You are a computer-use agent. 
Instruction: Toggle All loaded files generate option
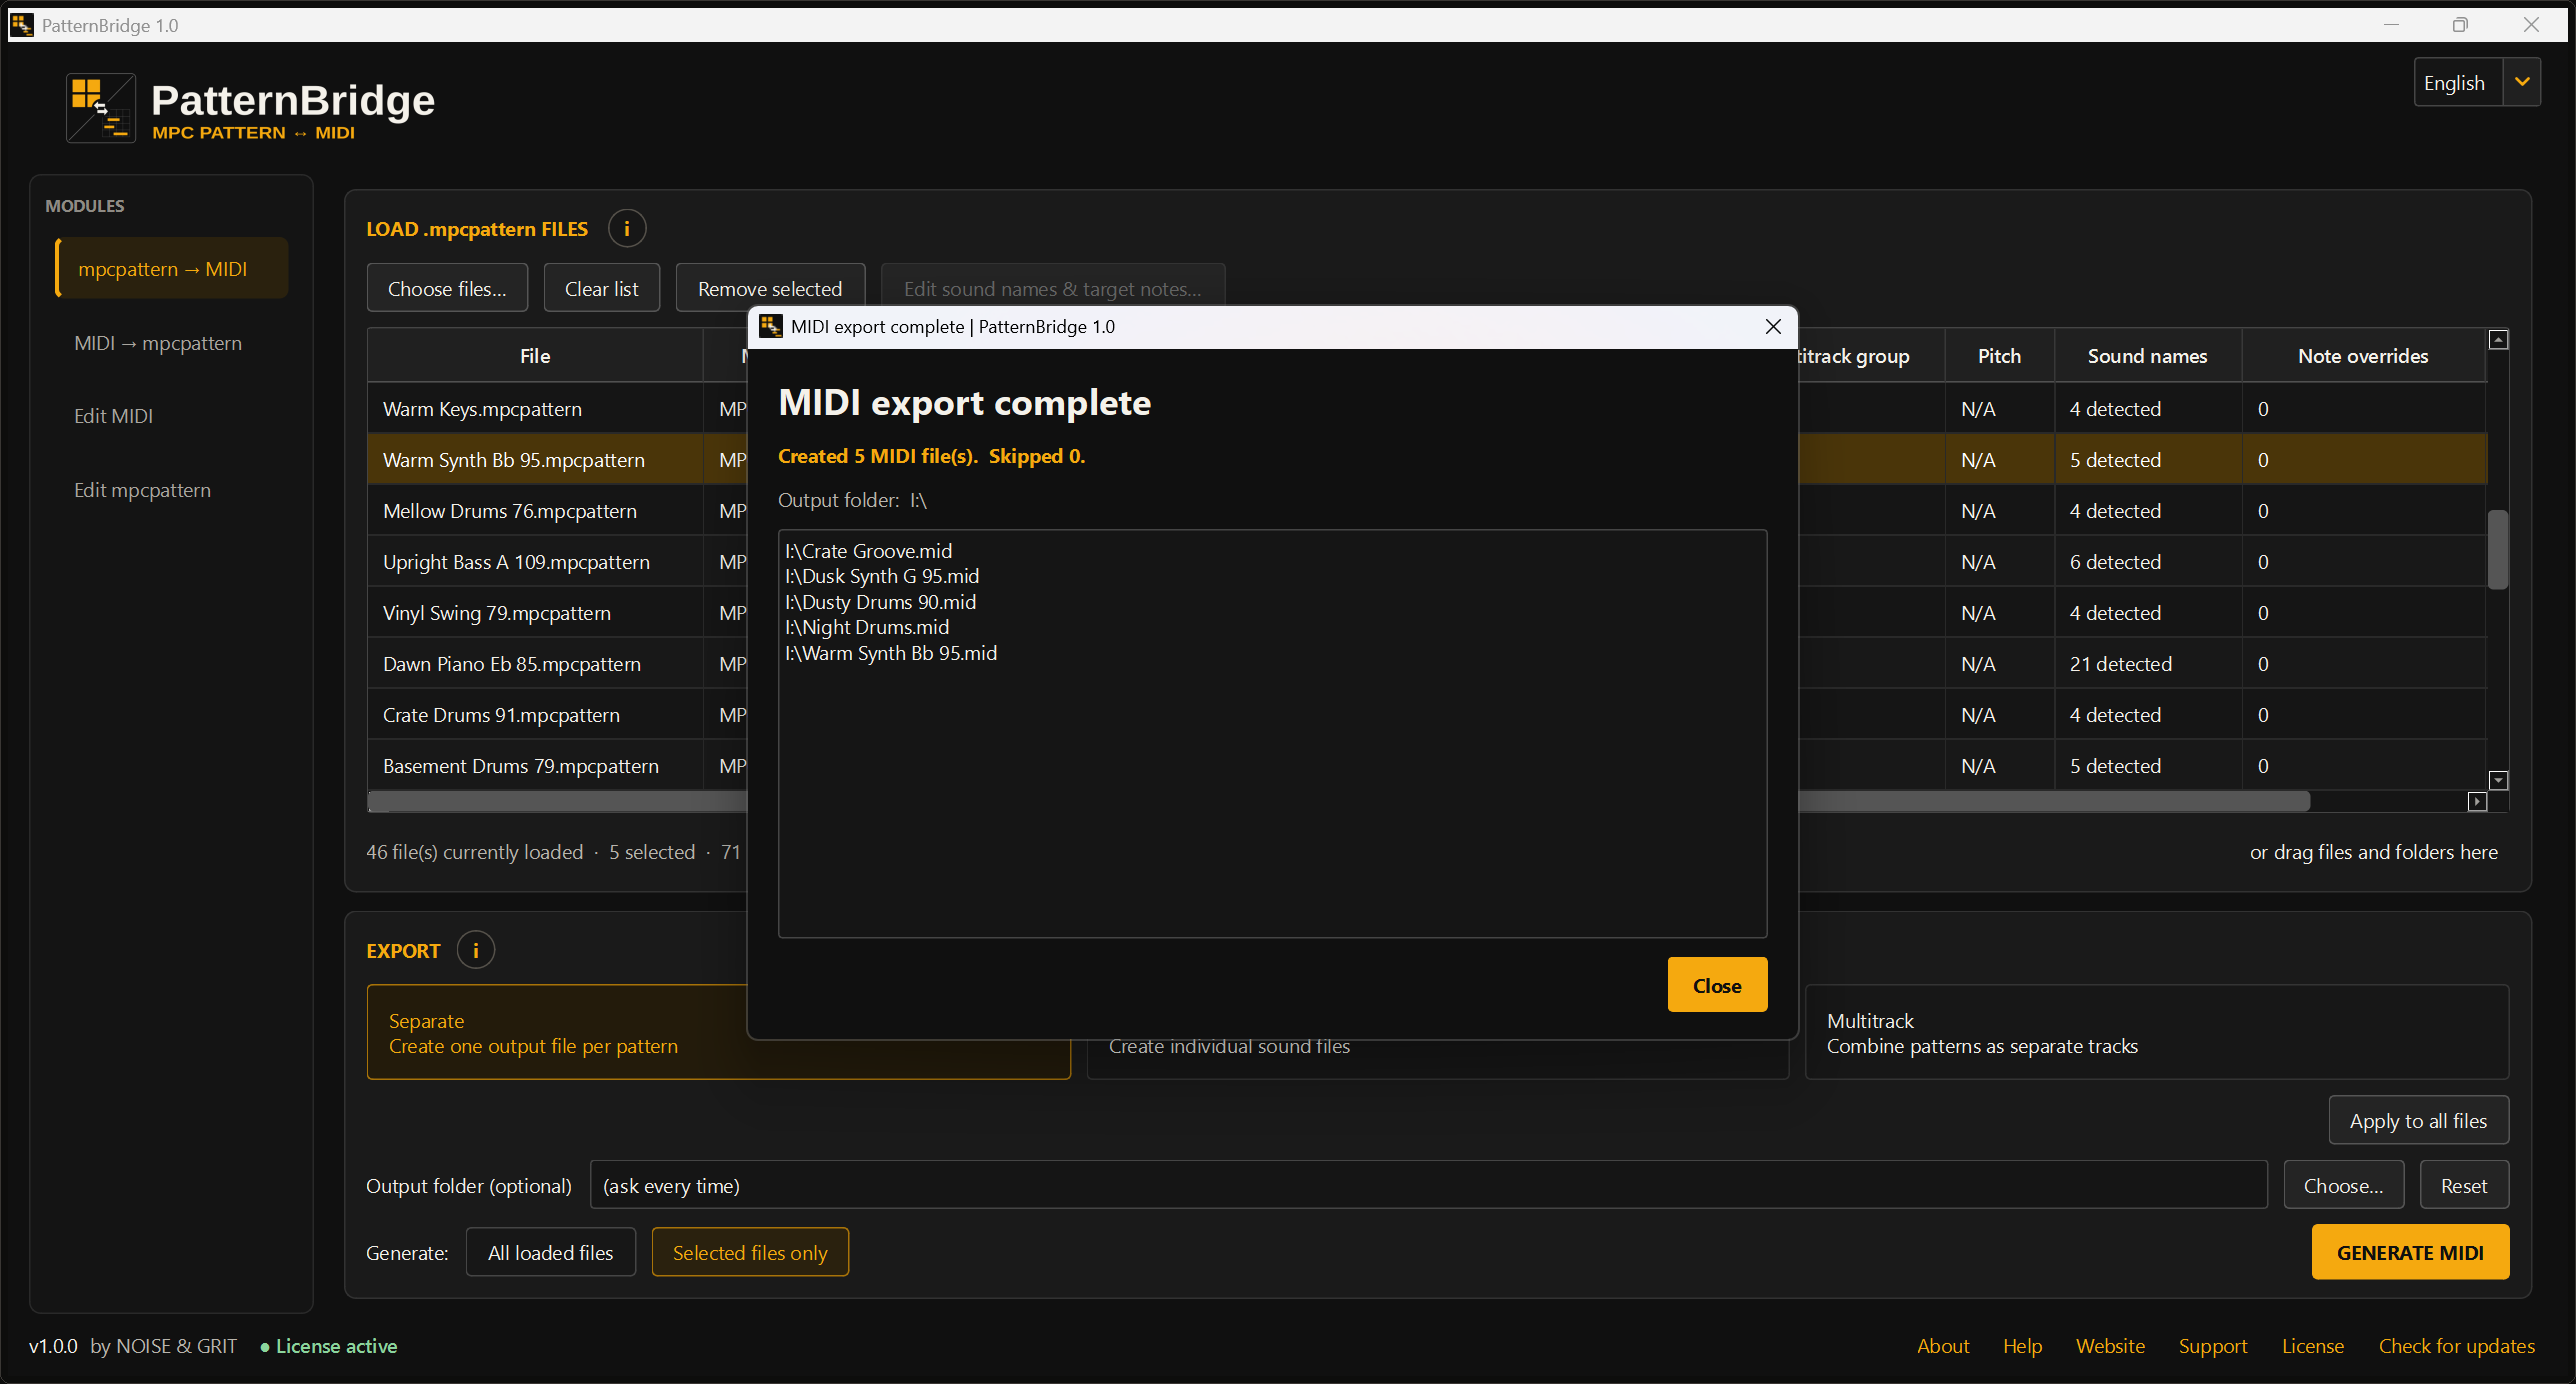tap(551, 1252)
